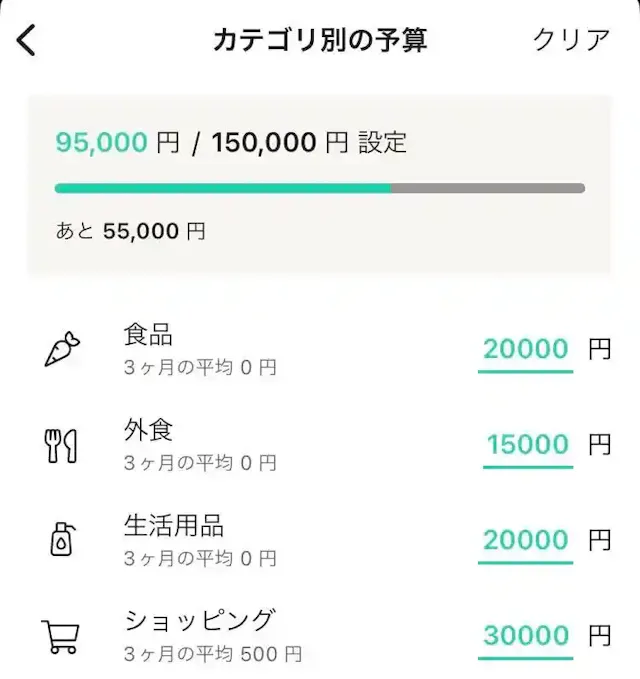The width and height of the screenshot is (640, 679).
Task: Edit the 外食 budget field 15000
Action: (527, 445)
